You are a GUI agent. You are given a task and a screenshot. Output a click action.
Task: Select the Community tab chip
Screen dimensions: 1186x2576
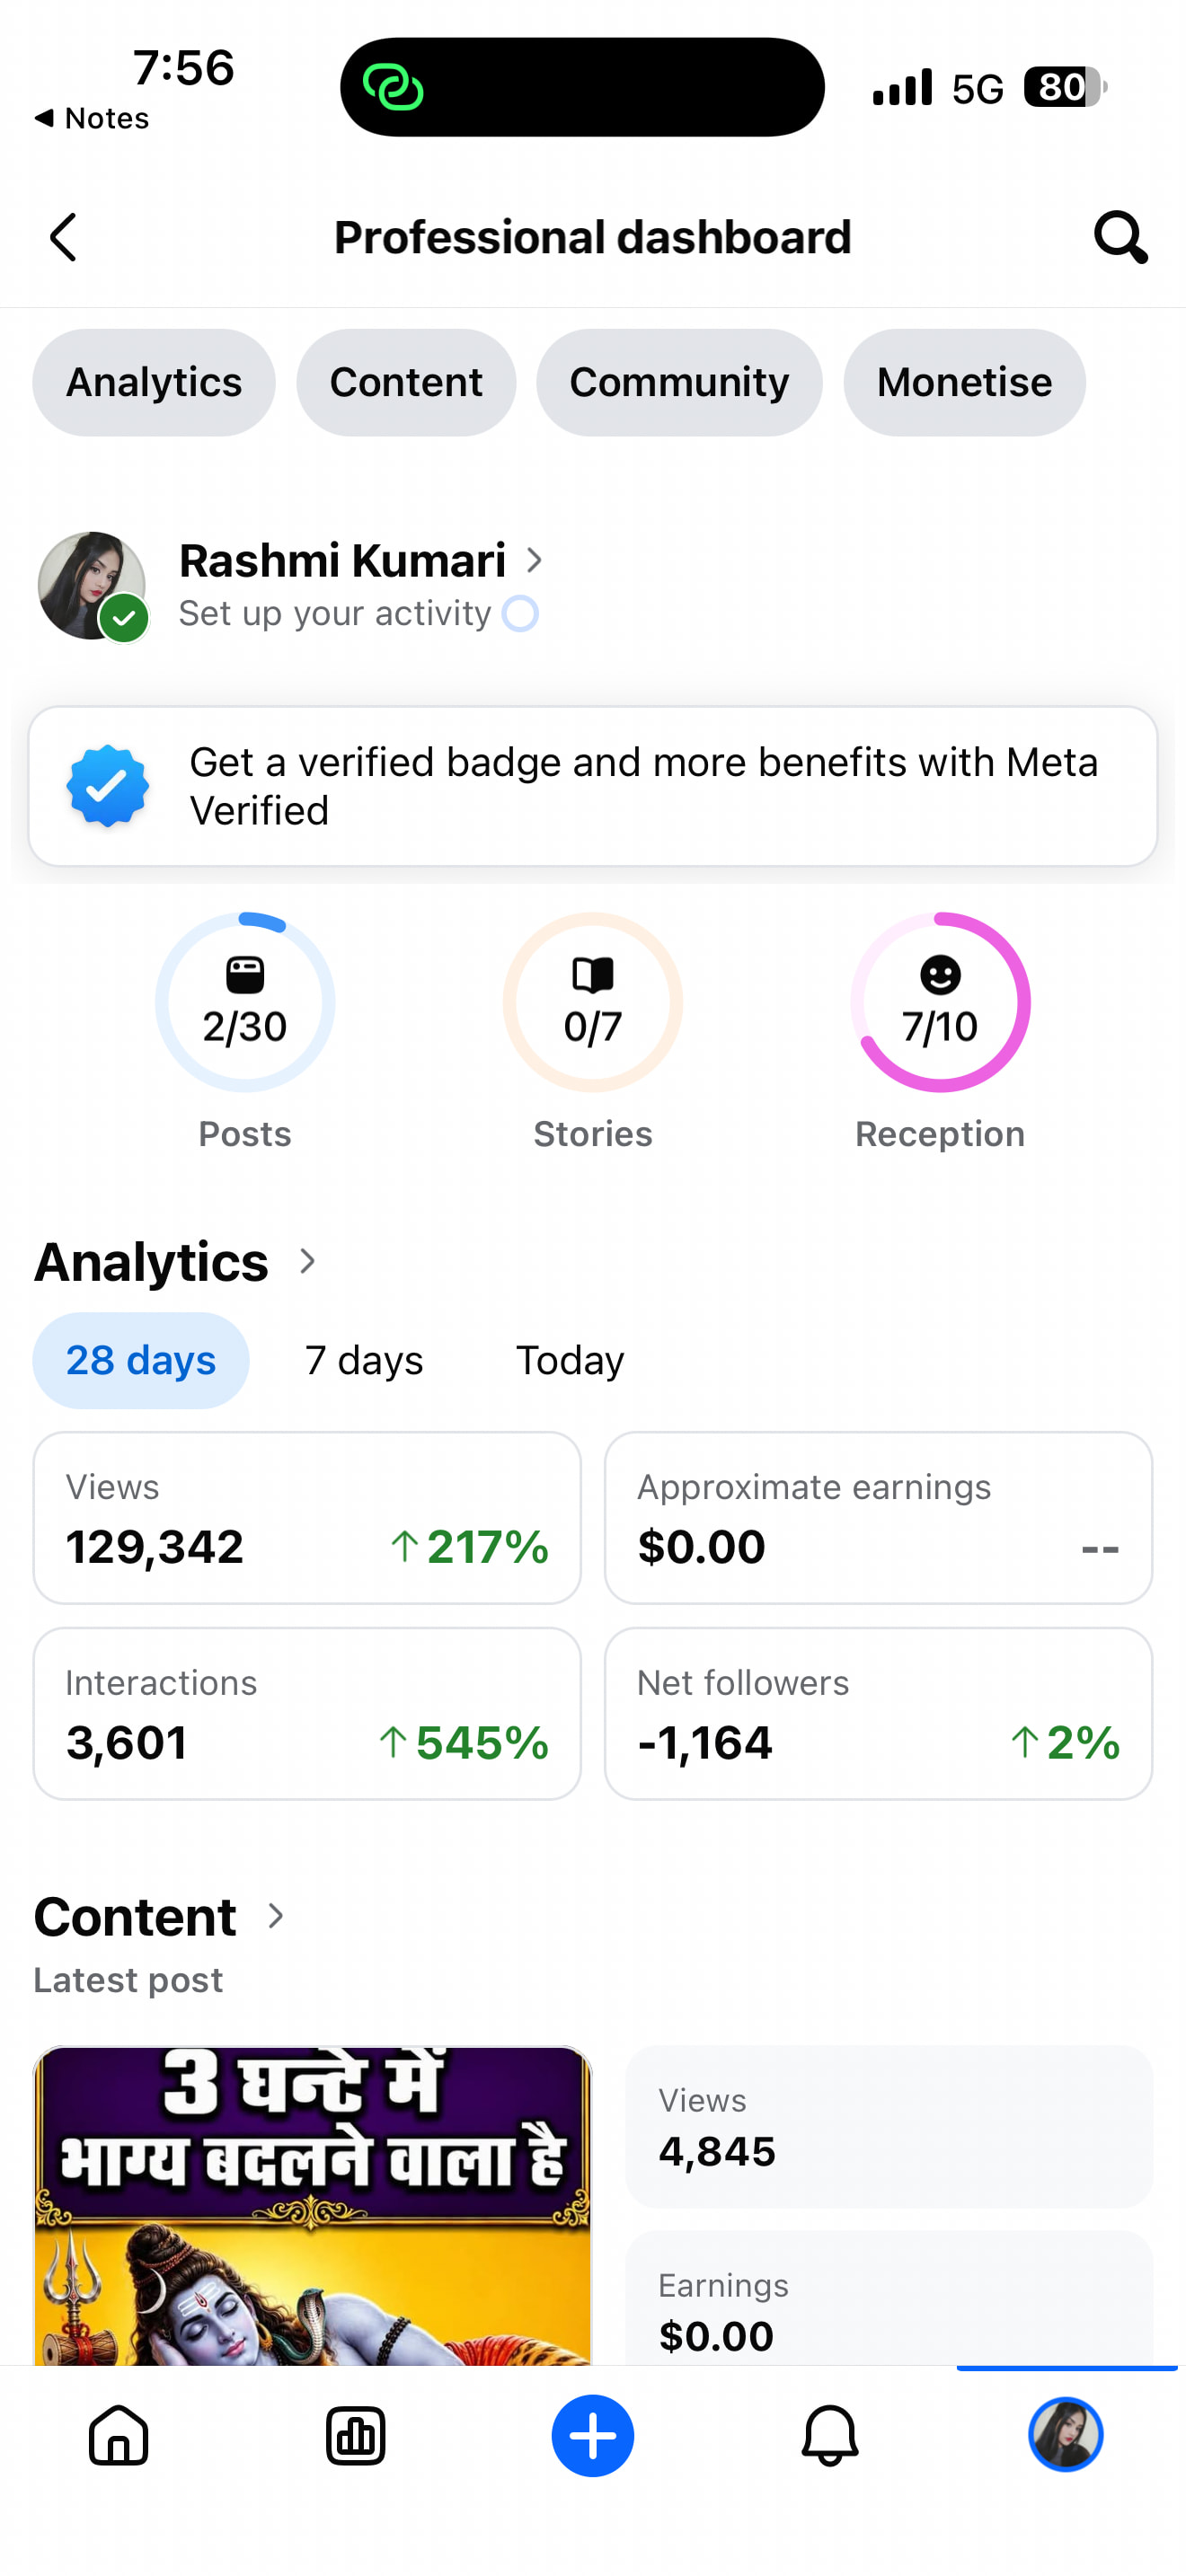pyautogui.click(x=679, y=383)
